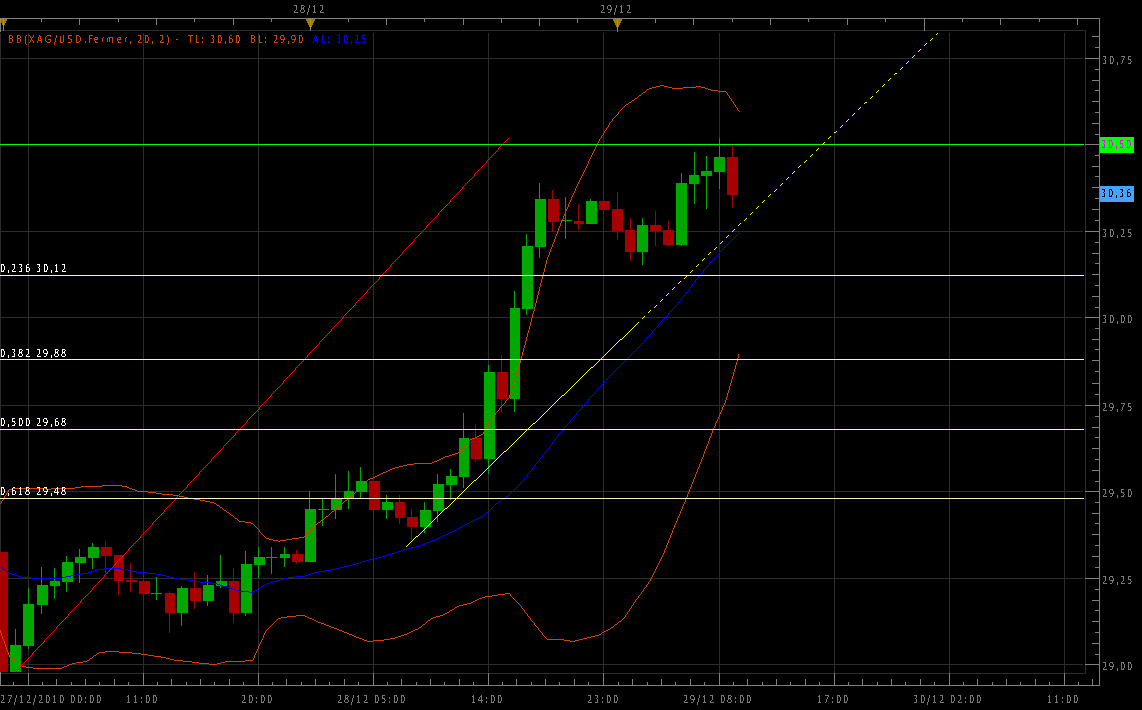Click the orange marker at top-left corner
This screenshot has width=1142, height=710.
[x=3, y=23]
